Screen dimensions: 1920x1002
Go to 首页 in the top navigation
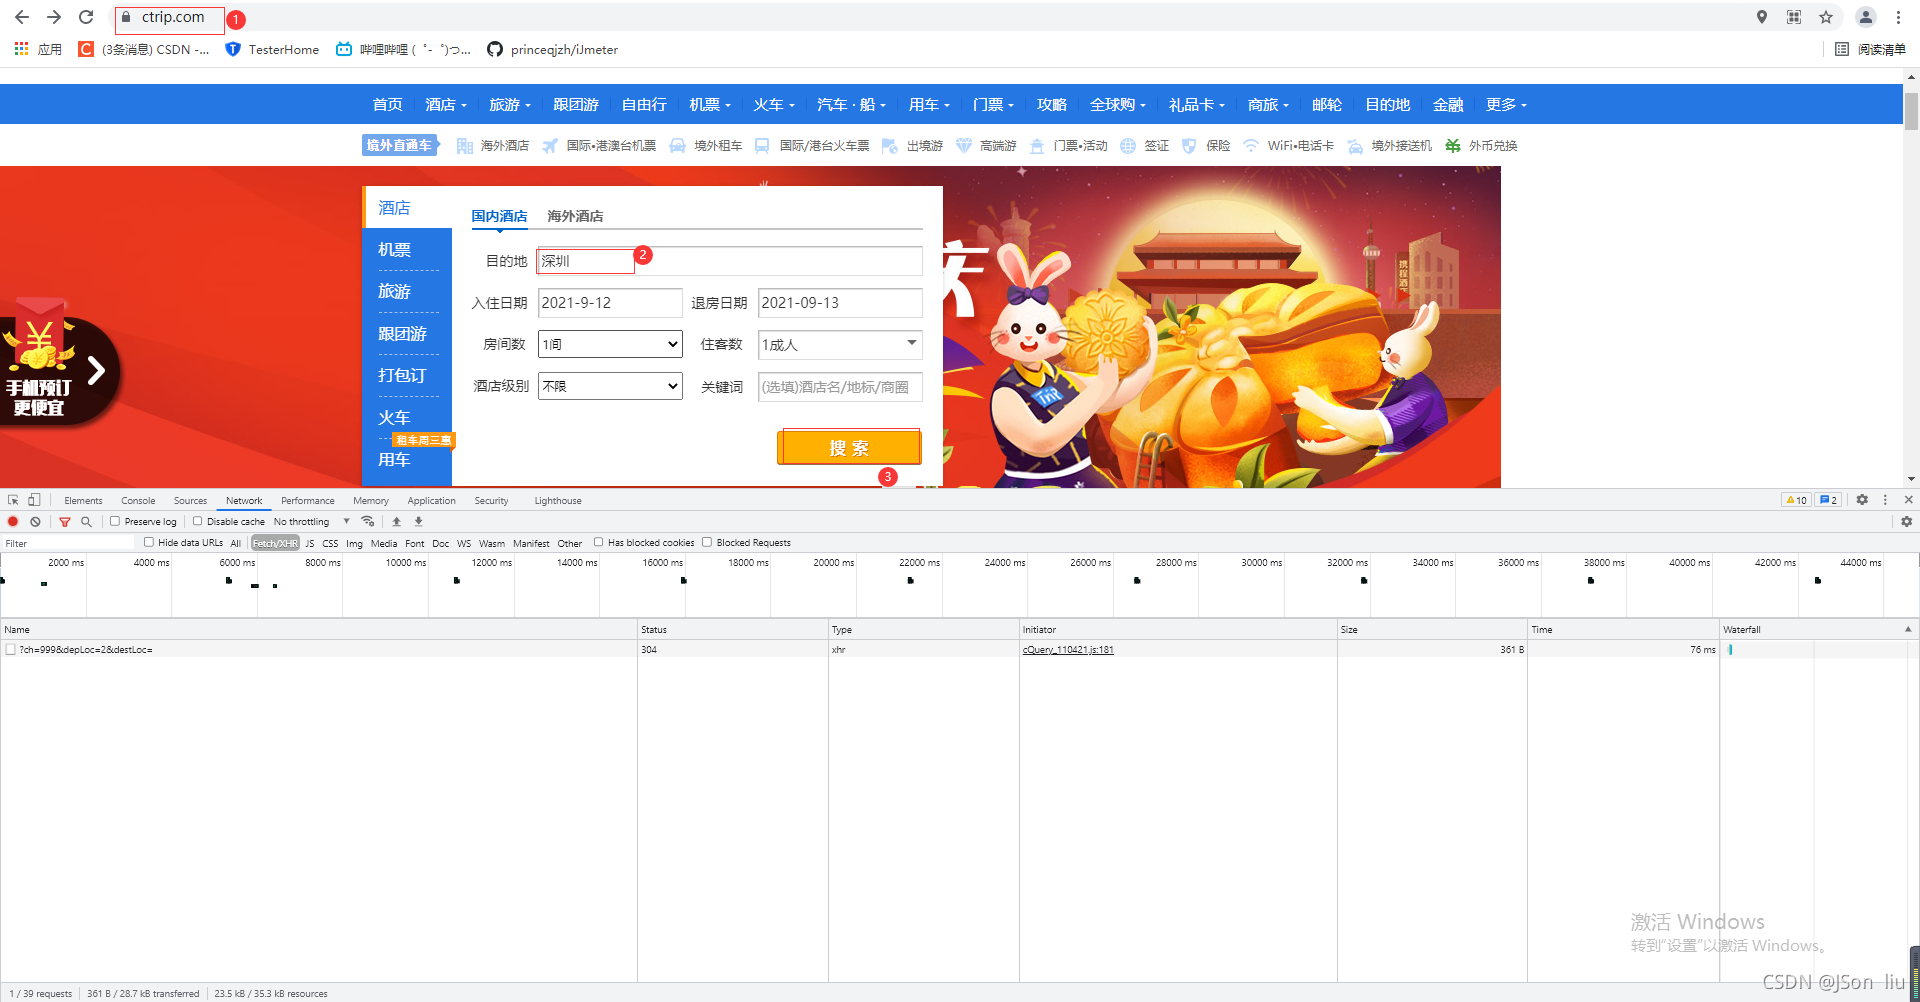click(x=388, y=105)
